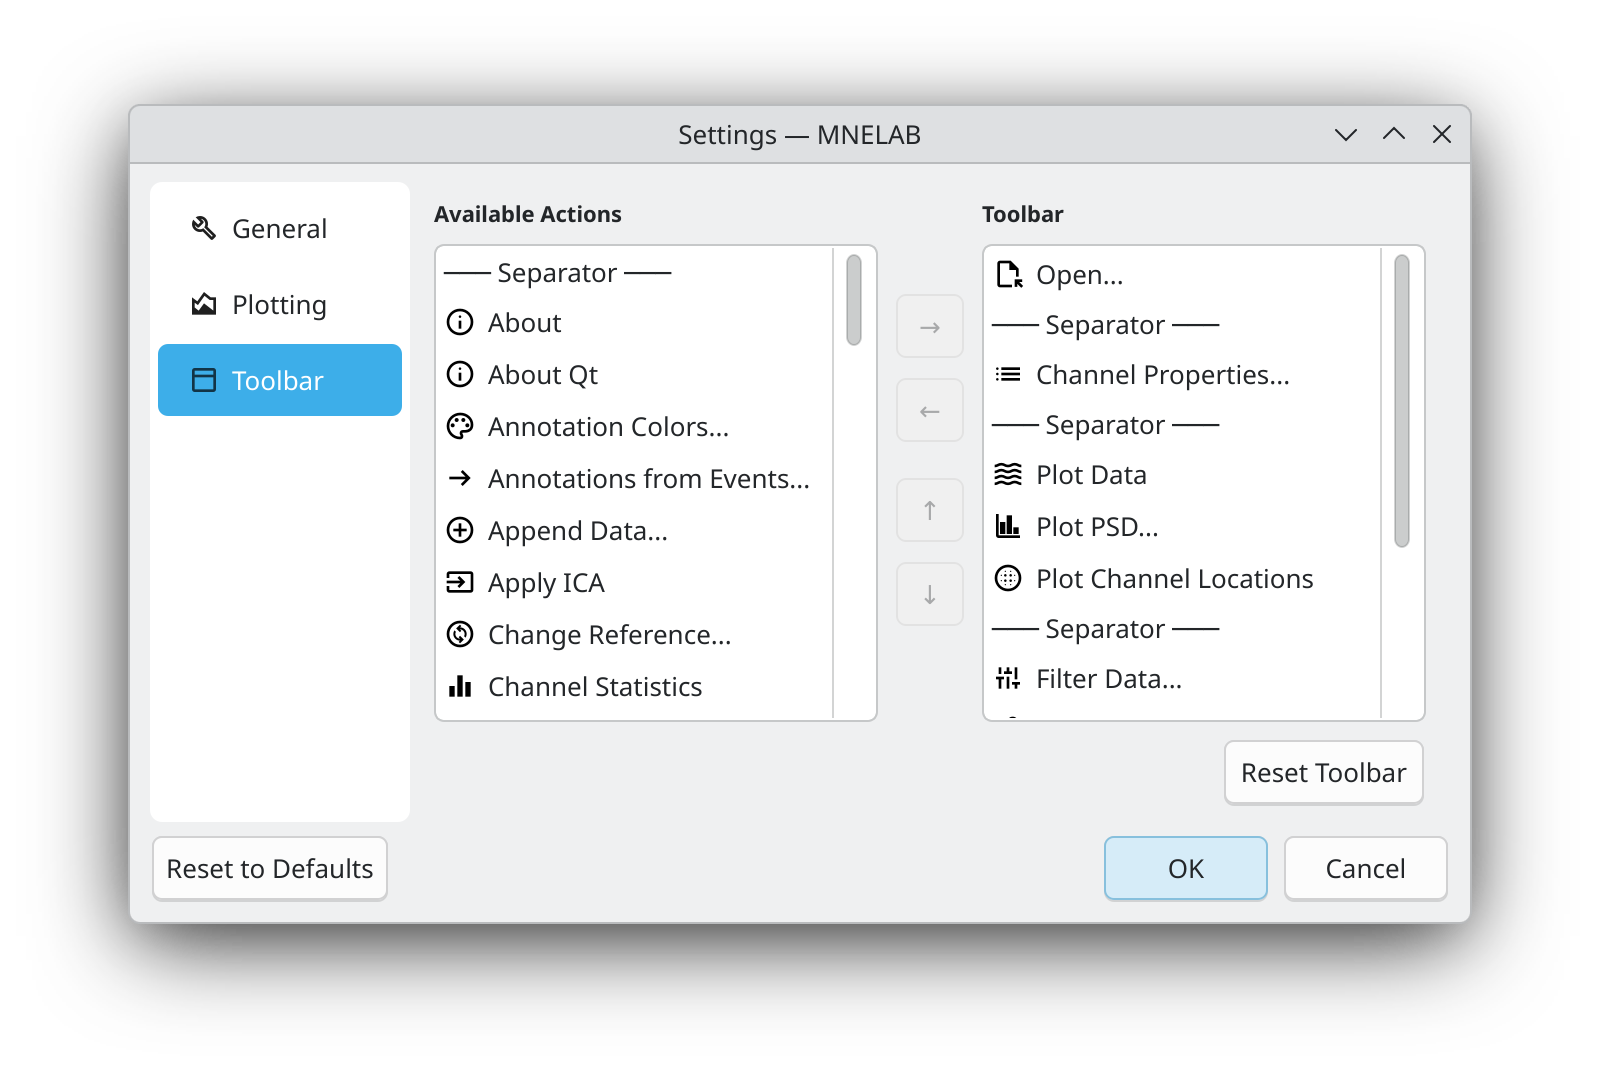The width and height of the screenshot is (1600, 1076).
Task: Remove action with the left arrow button
Action: click(x=930, y=410)
